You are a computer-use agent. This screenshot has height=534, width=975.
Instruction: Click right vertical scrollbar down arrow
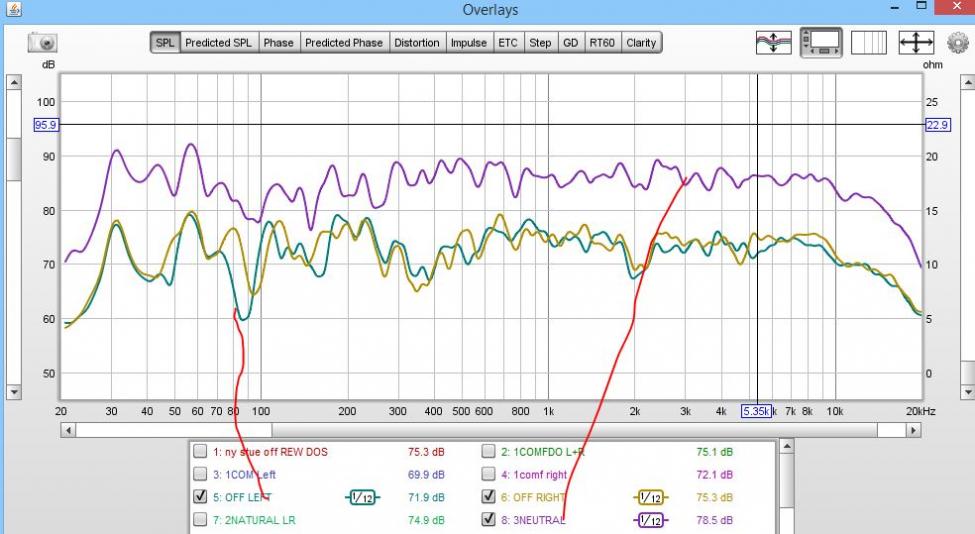coord(968,392)
